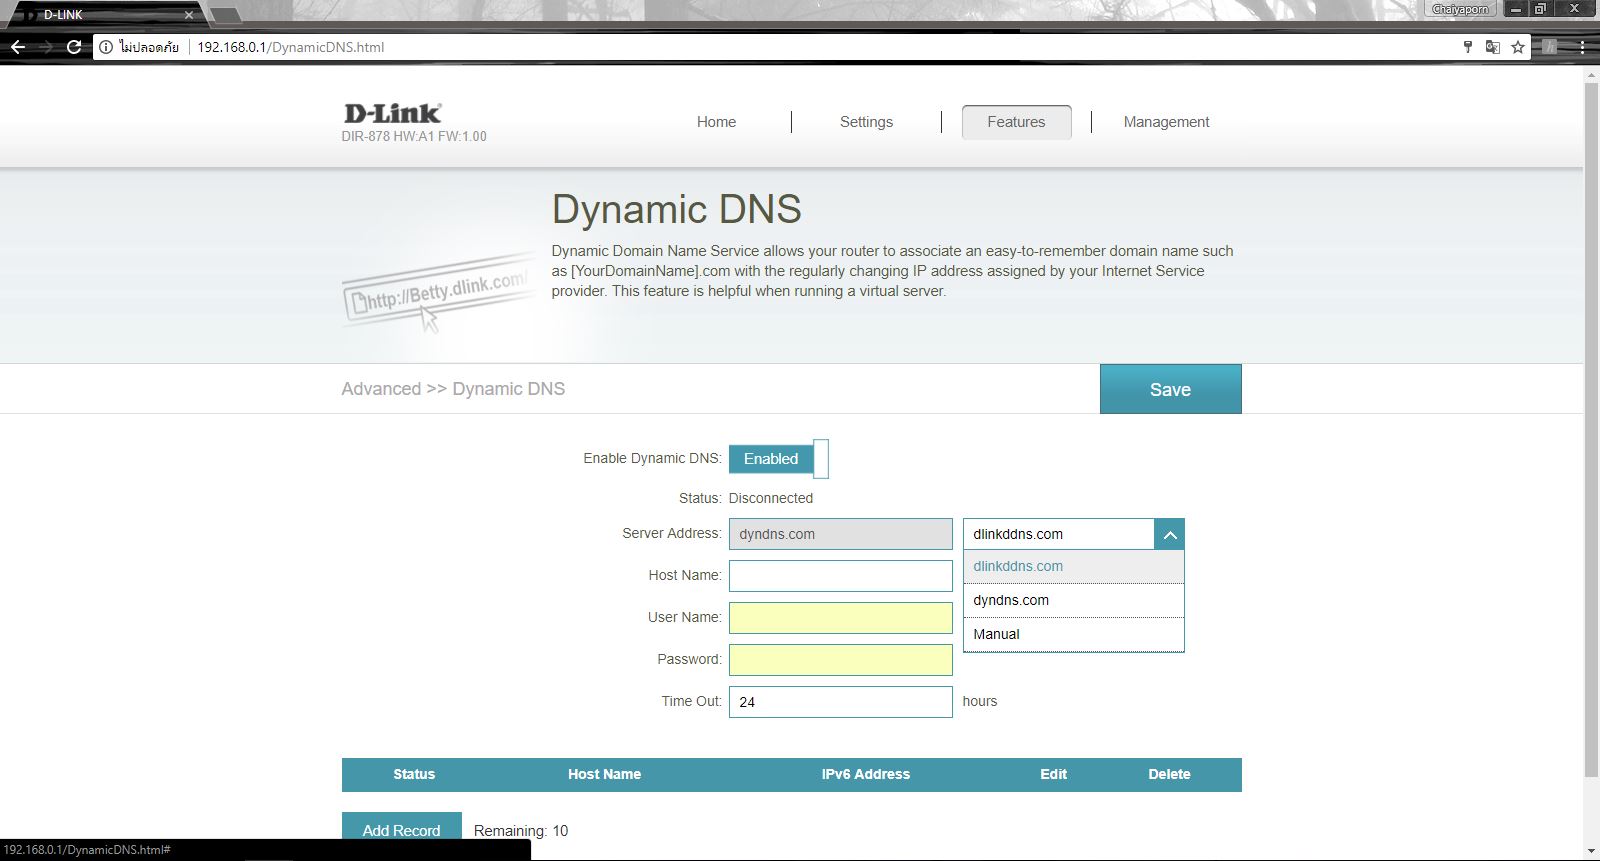Click the Time Out hours field
The image size is (1600, 861).
[x=841, y=702]
